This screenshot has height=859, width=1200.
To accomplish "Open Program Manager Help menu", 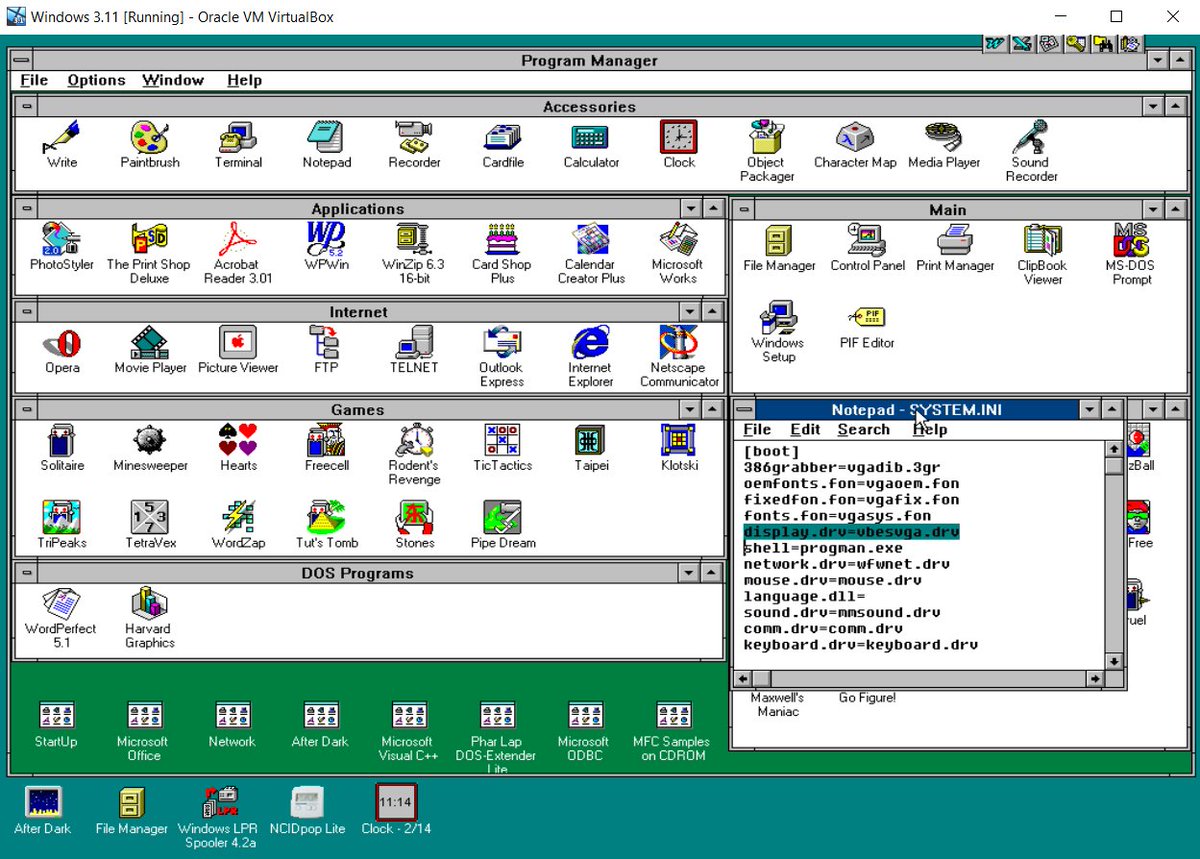I will point(244,80).
